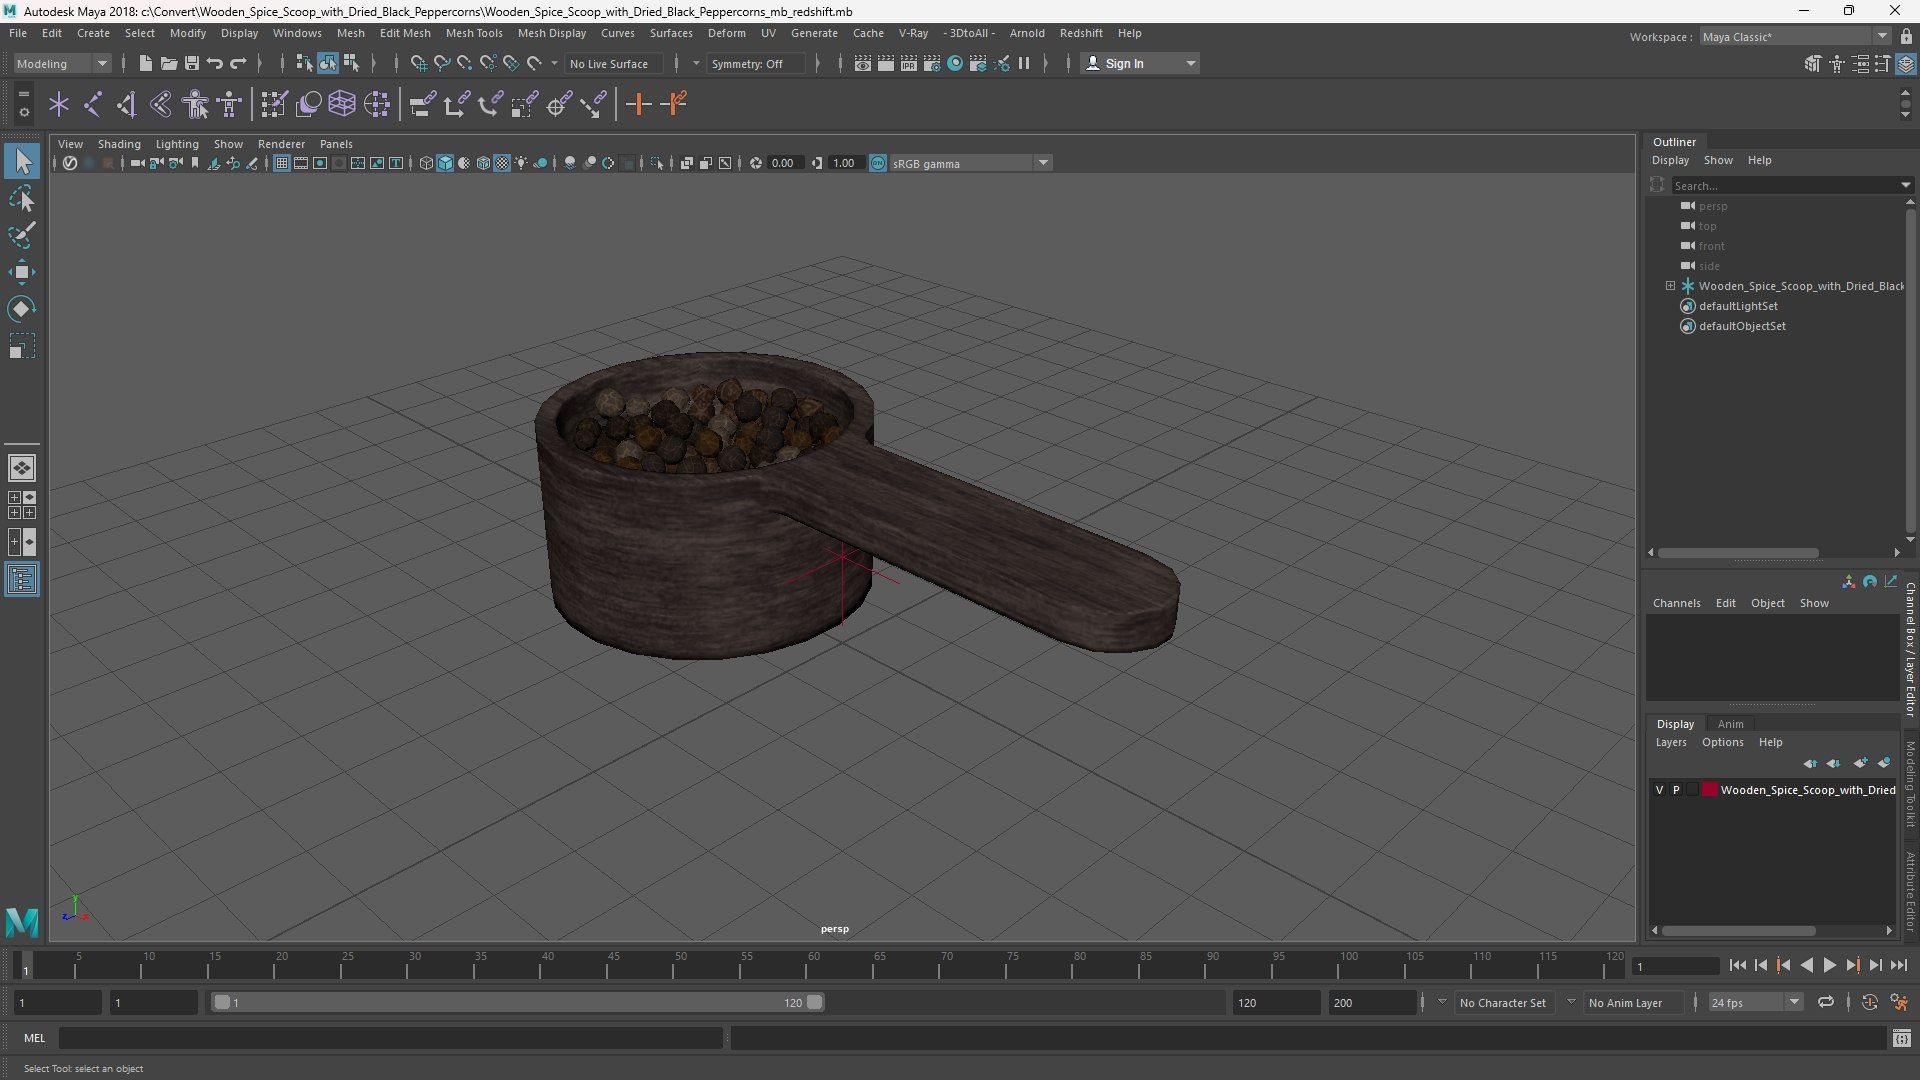Activate the Lasso select tool
The height and width of the screenshot is (1080, 1920).
pos(22,199)
